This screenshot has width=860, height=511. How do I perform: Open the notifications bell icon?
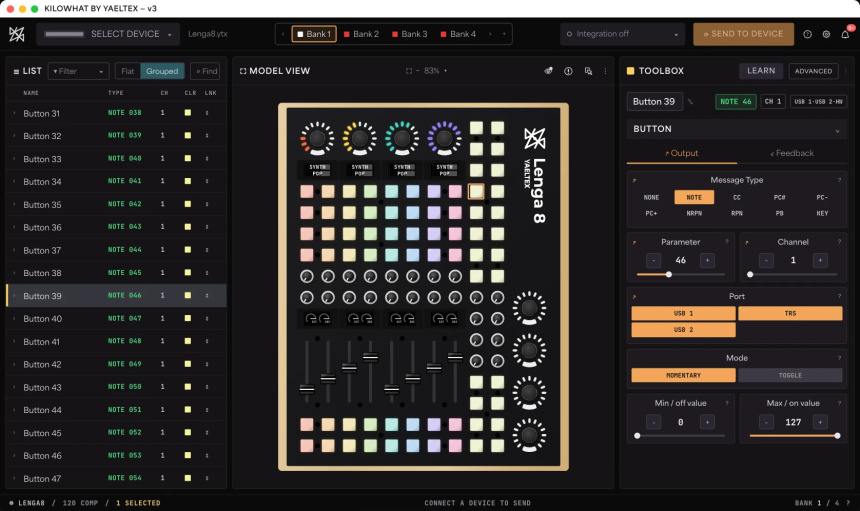(x=845, y=34)
